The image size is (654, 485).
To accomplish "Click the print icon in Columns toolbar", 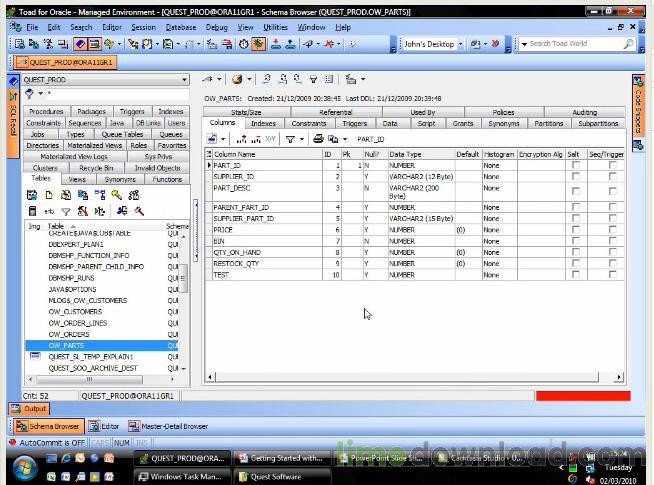I will click(318, 139).
